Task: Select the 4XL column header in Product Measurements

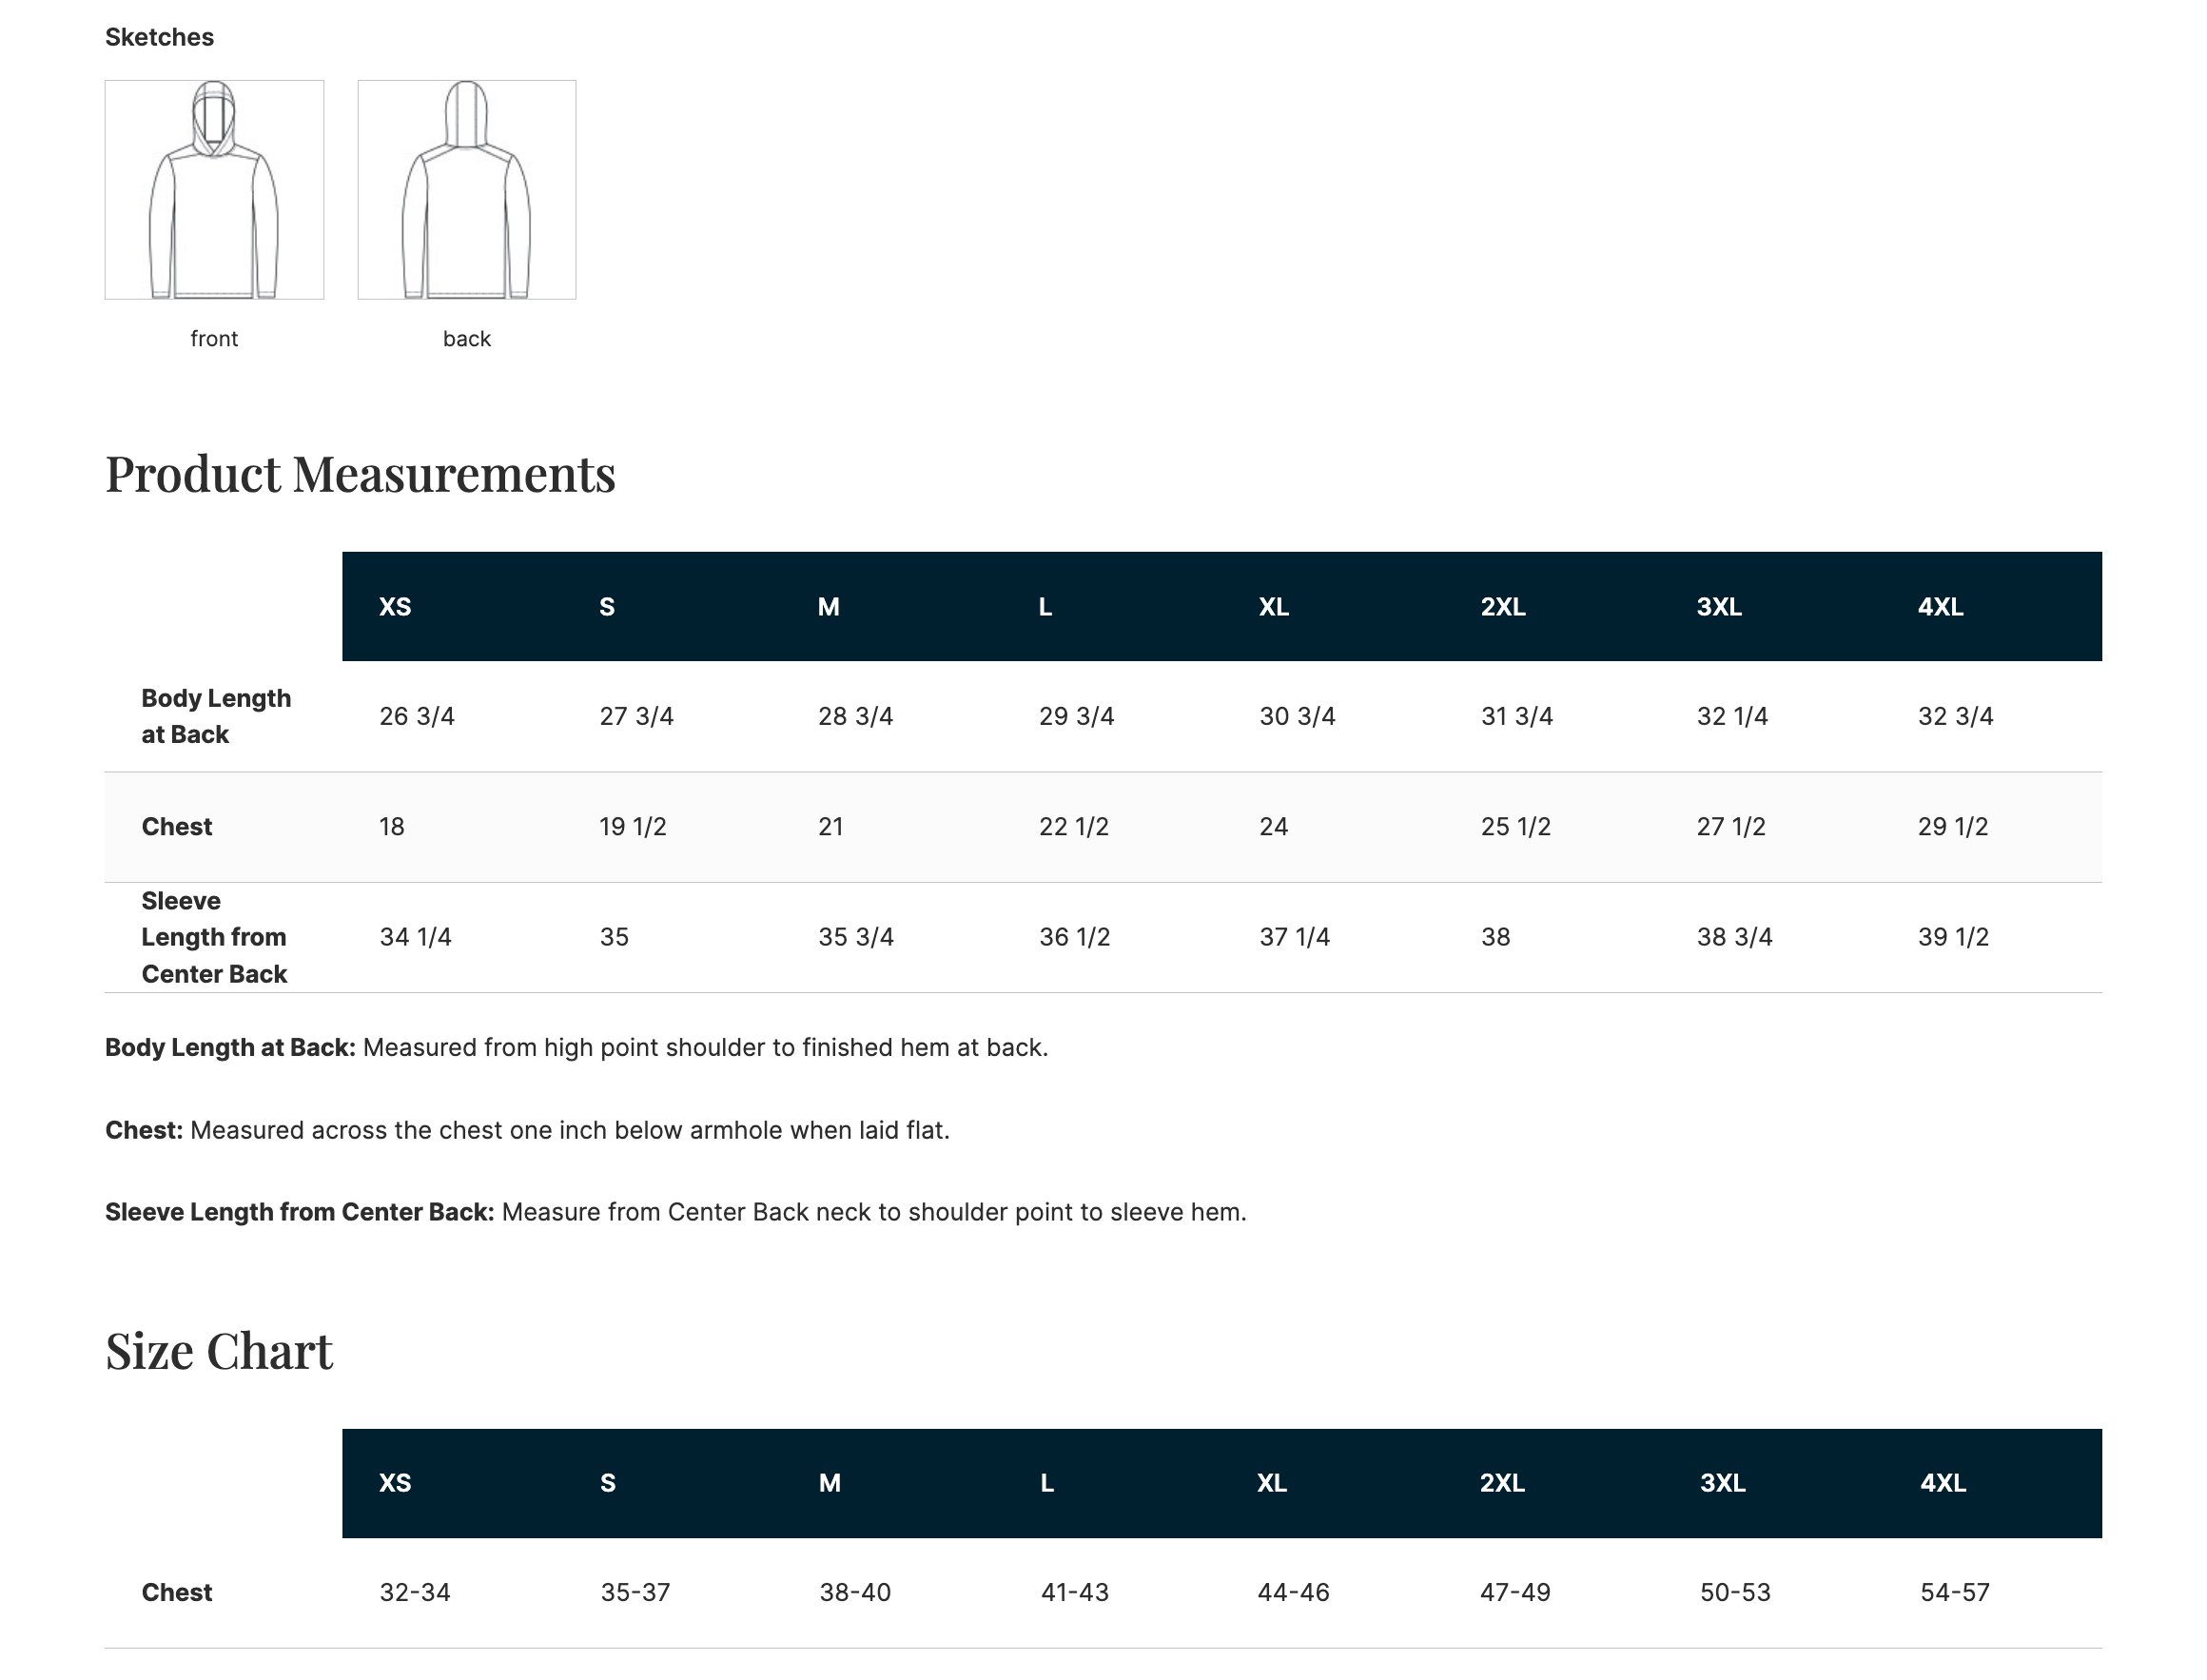Action: [x=1940, y=607]
